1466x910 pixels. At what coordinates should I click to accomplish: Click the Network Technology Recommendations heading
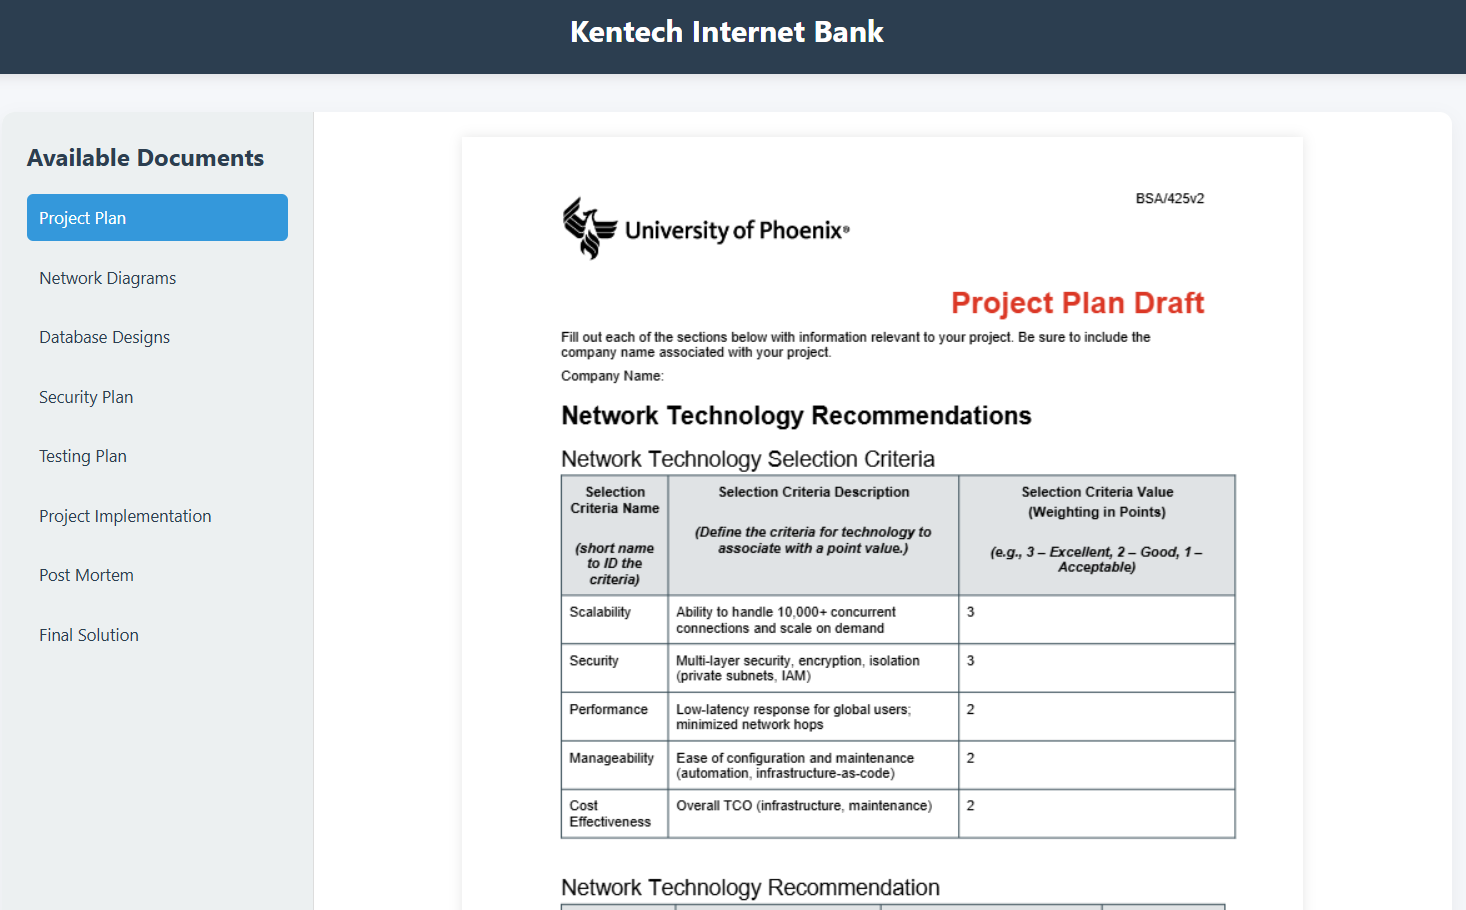(x=796, y=416)
